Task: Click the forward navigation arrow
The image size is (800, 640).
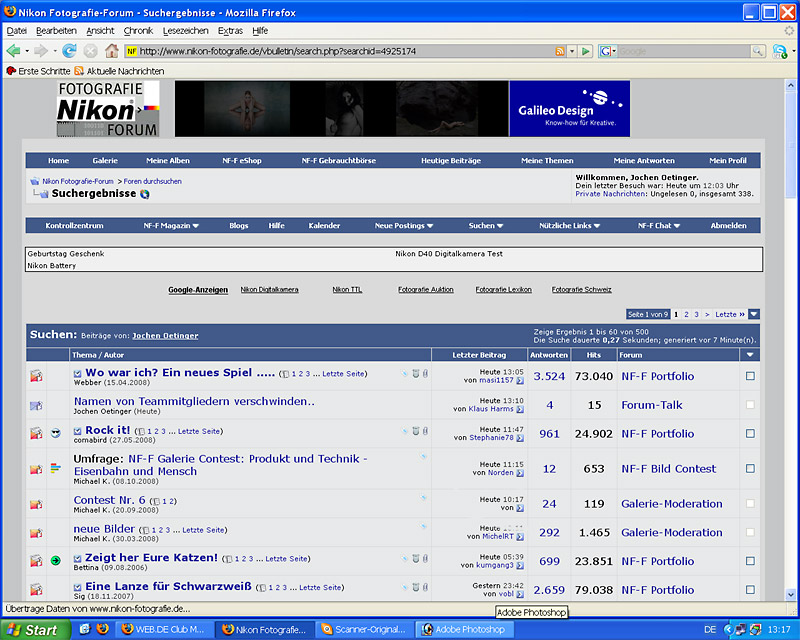Action: (41, 51)
